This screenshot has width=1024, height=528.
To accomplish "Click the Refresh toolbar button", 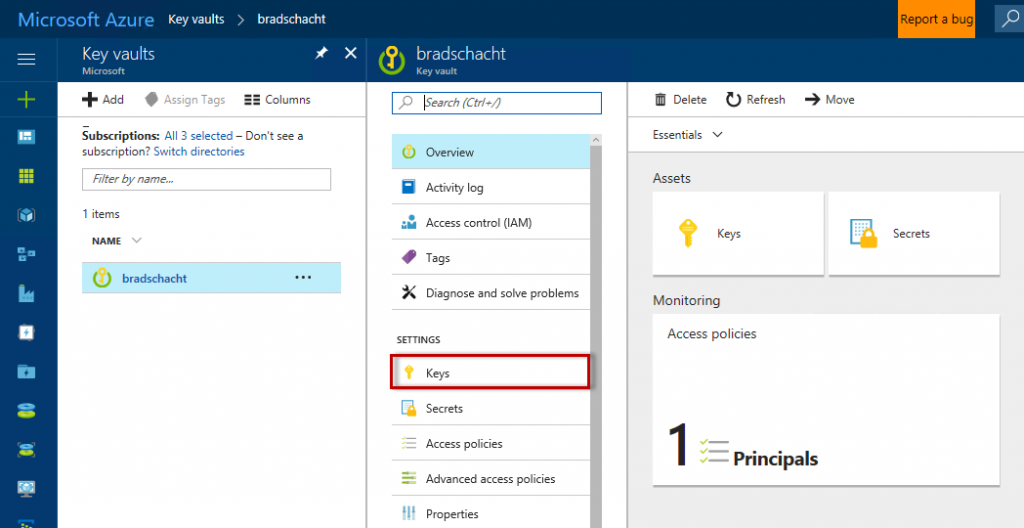I will pyautogui.click(x=755, y=99).
